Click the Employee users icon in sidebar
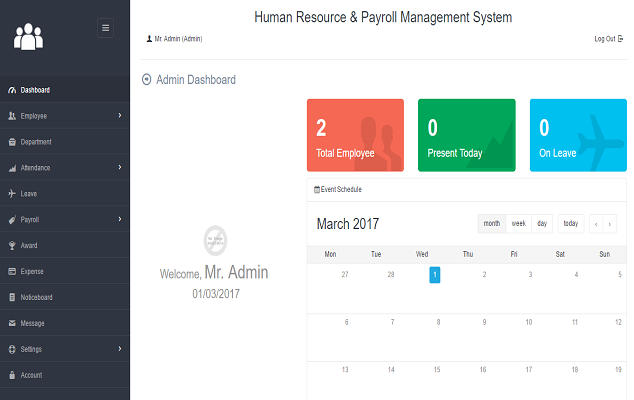The width and height of the screenshot is (634, 400). (x=12, y=116)
